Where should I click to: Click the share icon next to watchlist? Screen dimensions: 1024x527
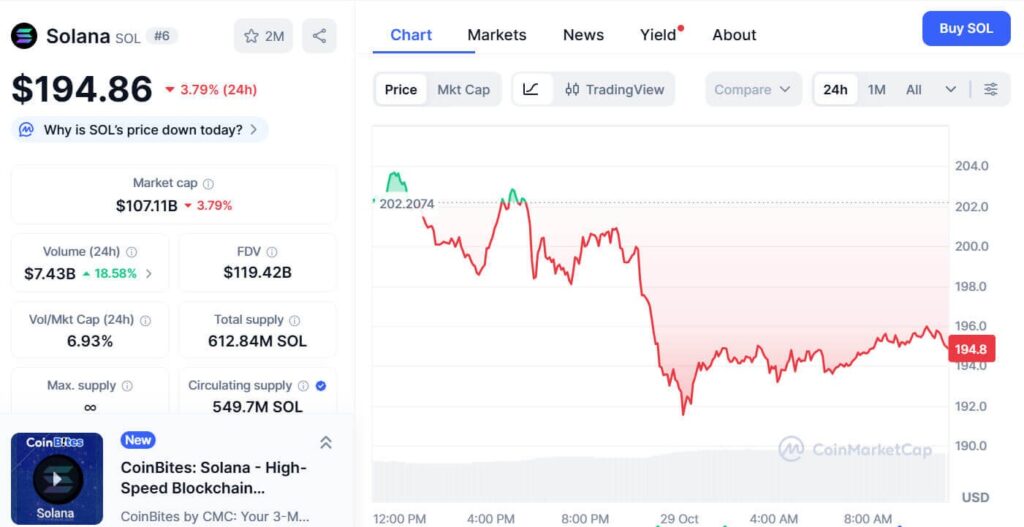click(x=319, y=36)
